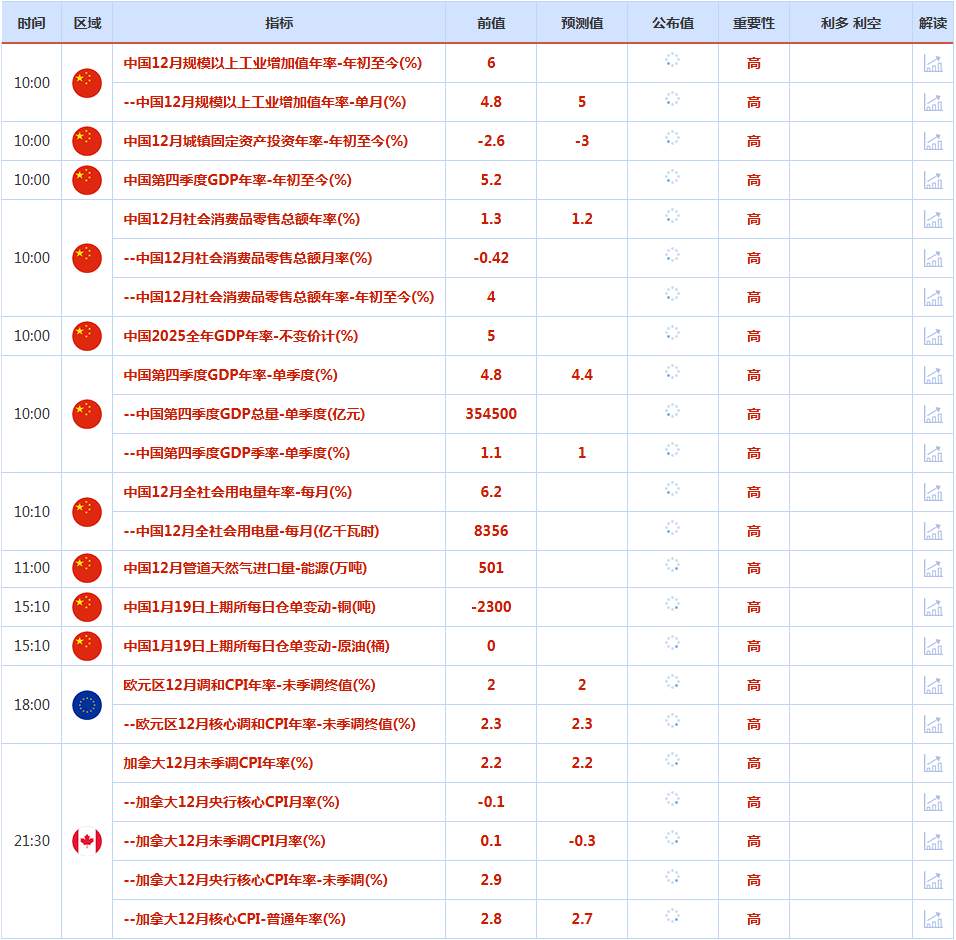Click the 区域 column header
Image resolution: width=956 pixels, height=940 pixels.
(86, 22)
